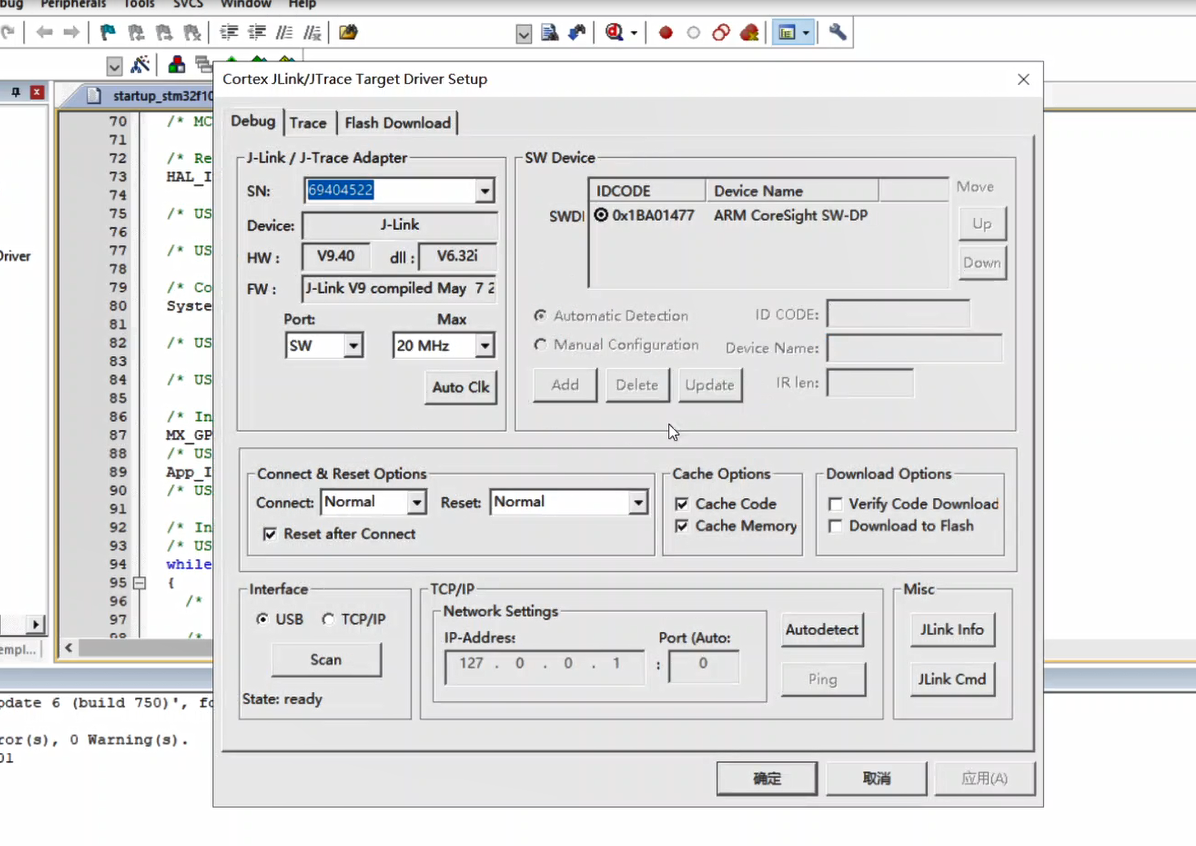Uncomment the selection
Image resolution: width=1196 pixels, height=846 pixels.
tap(312, 32)
